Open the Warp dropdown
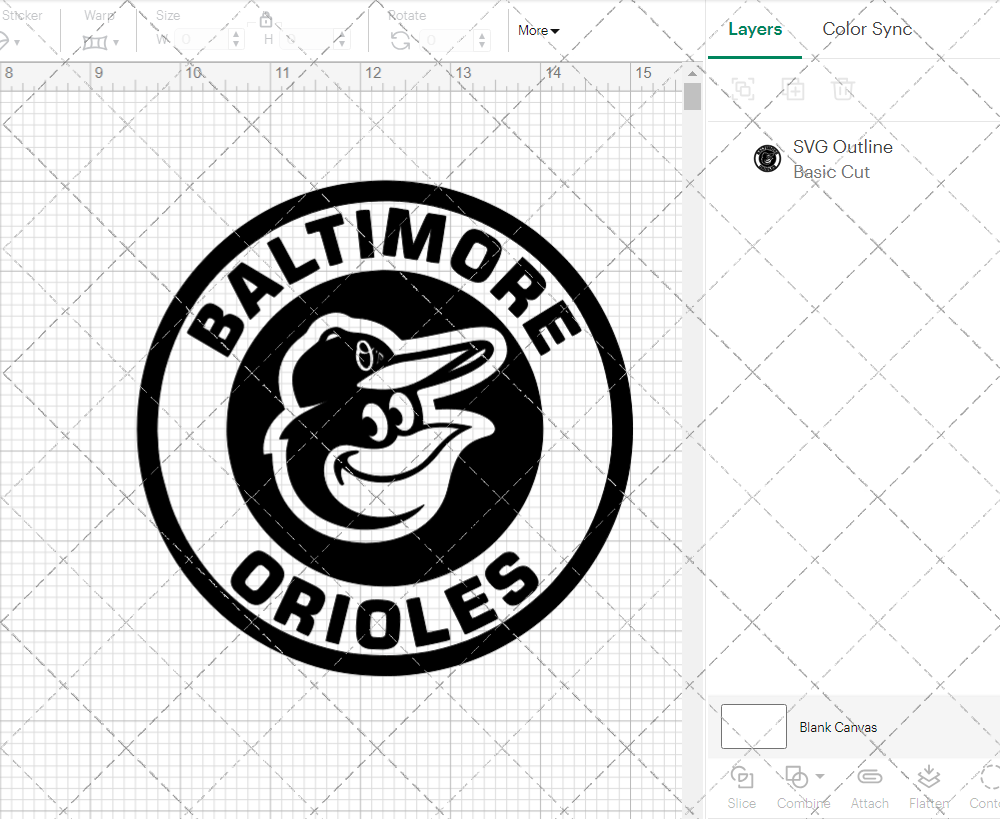 coord(101,42)
